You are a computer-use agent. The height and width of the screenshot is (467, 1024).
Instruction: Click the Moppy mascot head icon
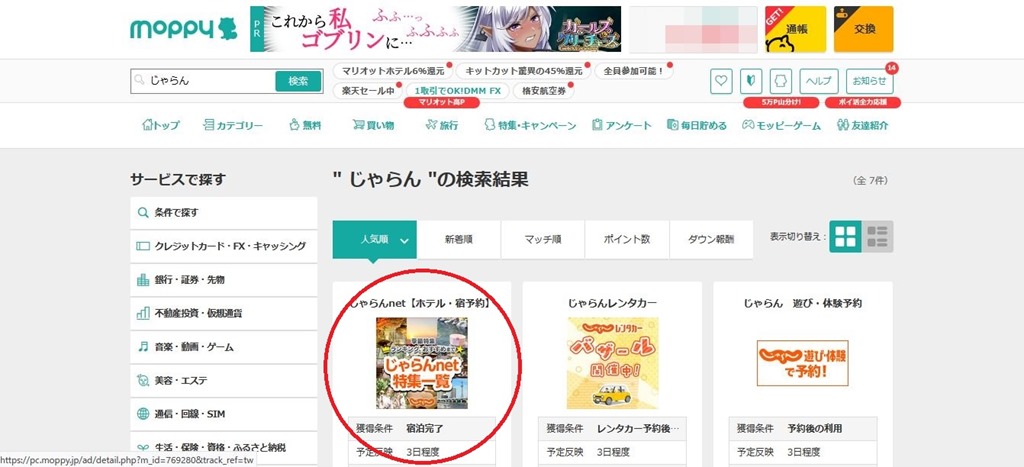[781, 81]
